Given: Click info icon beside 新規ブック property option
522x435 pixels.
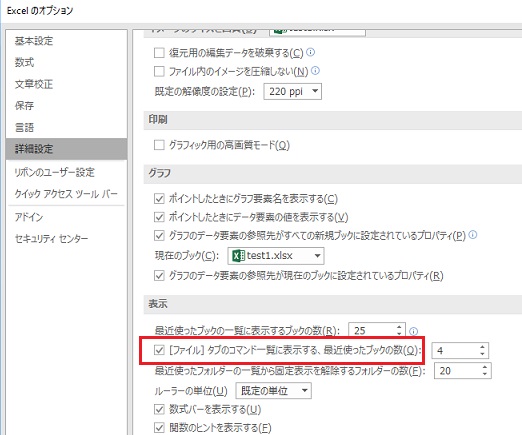Looking at the screenshot, I should [x=473, y=235].
